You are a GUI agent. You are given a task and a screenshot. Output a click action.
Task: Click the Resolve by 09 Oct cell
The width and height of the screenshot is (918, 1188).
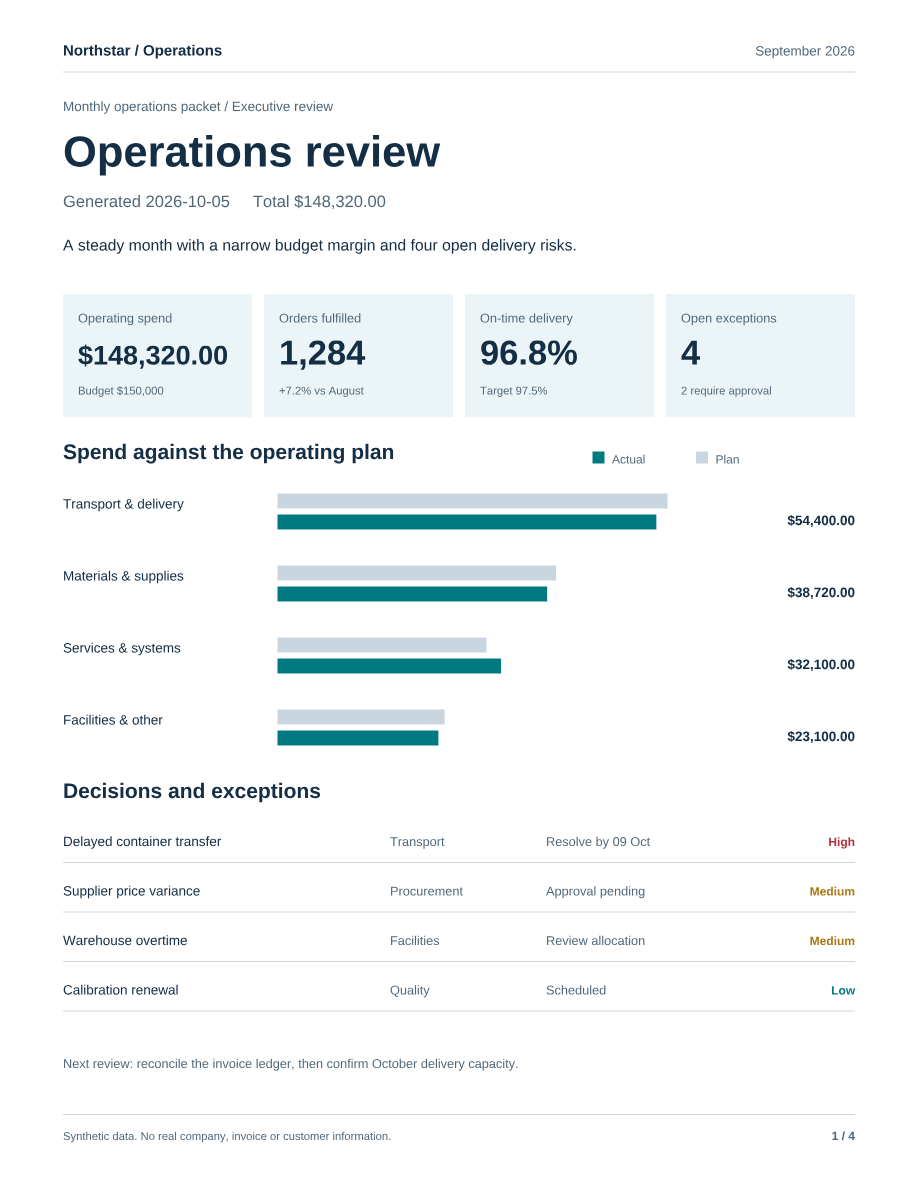click(x=598, y=842)
